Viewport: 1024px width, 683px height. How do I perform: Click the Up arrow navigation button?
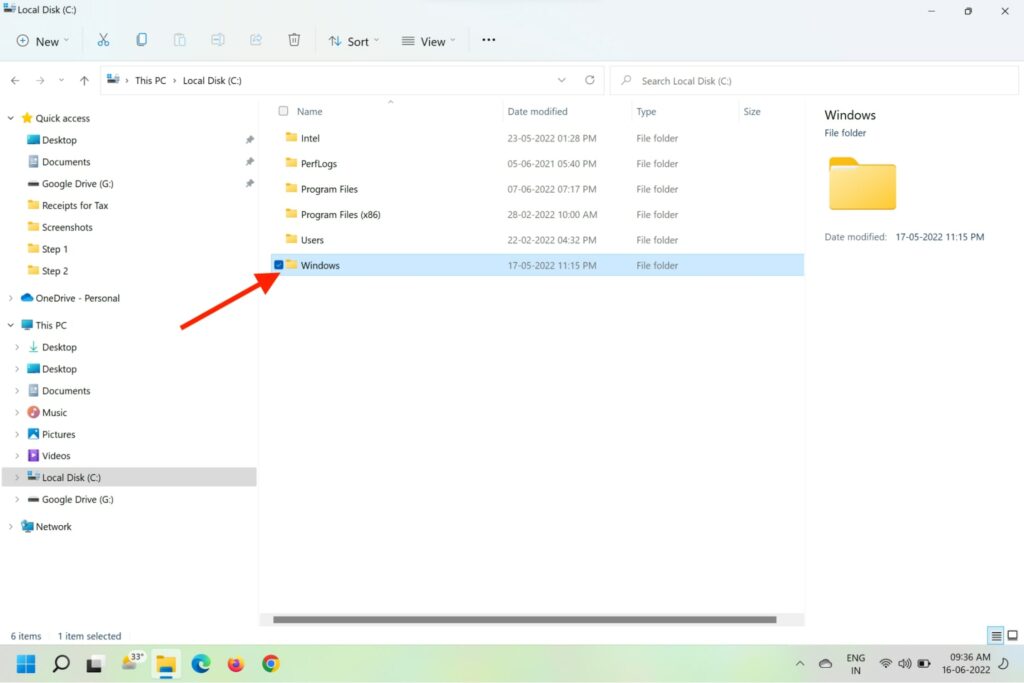tap(84, 81)
